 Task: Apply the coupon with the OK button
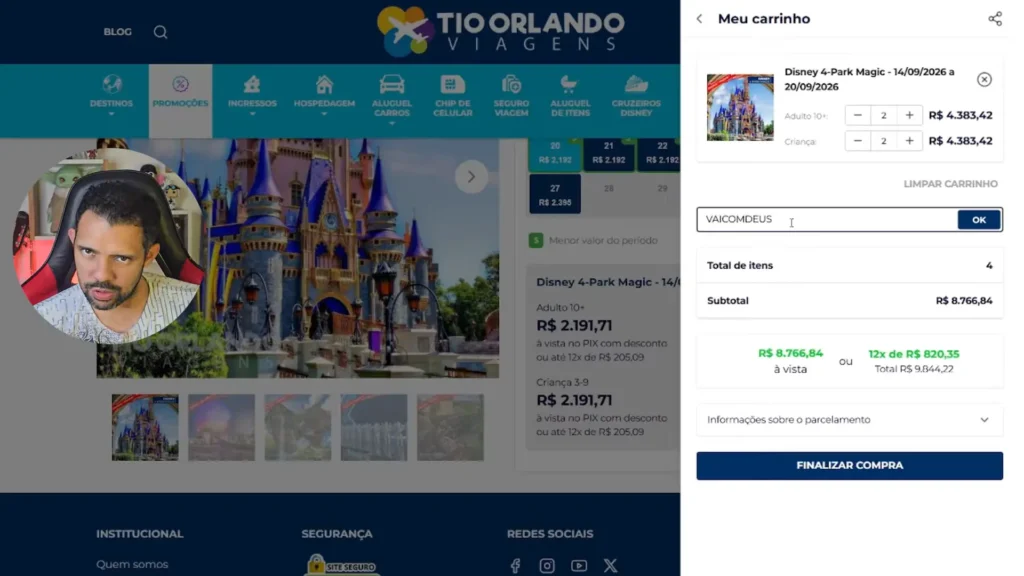pyautogui.click(x=978, y=220)
